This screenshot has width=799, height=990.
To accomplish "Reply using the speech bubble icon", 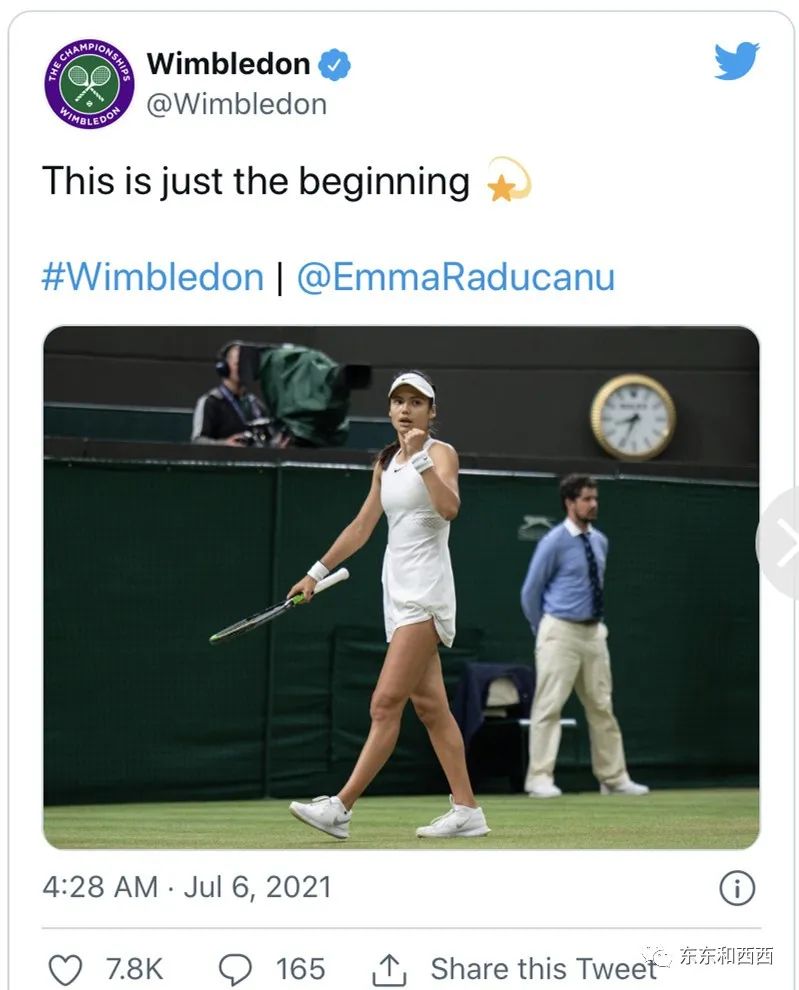I will (236, 969).
